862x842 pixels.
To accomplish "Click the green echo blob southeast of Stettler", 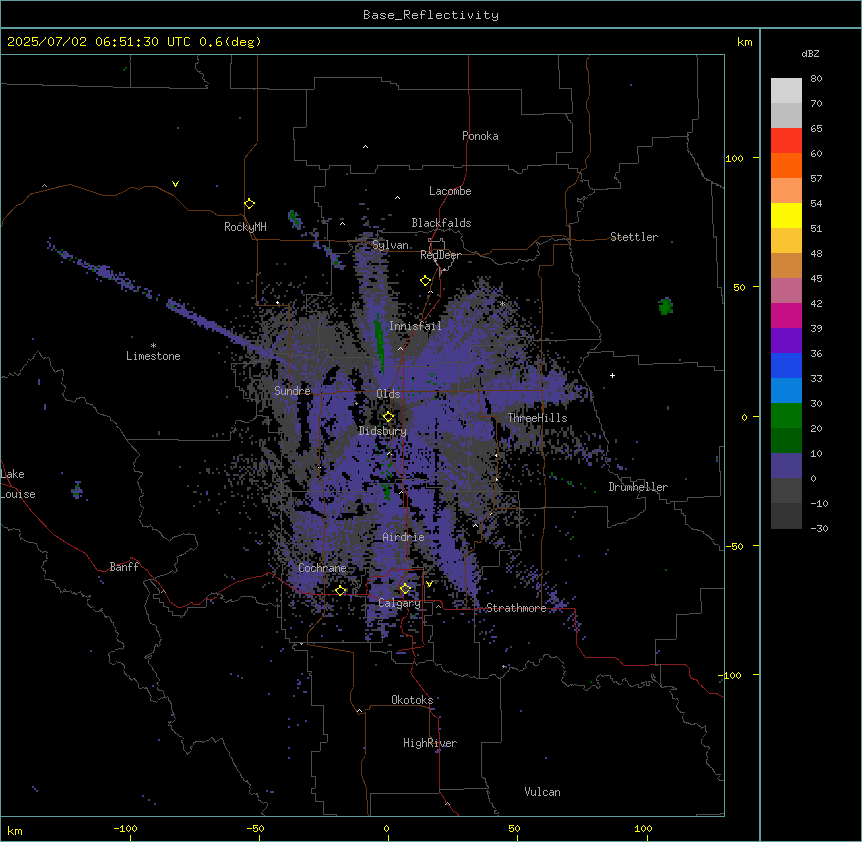I will click(666, 306).
